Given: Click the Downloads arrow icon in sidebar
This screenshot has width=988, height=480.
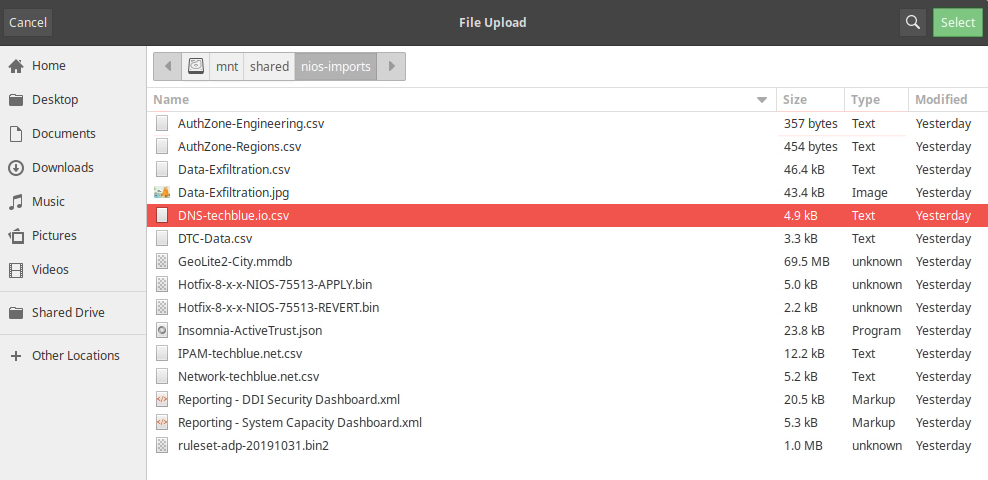Looking at the screenshot, I should point(16,168).
